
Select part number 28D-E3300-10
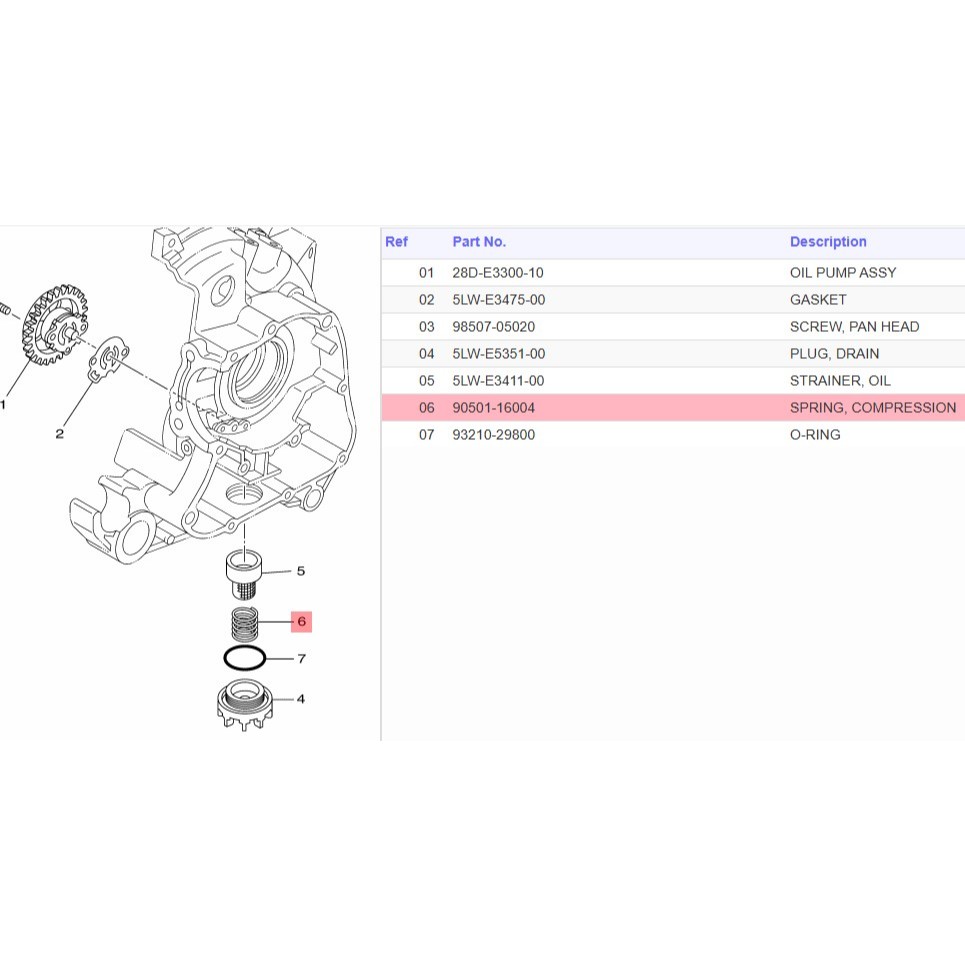coord(498,273)
